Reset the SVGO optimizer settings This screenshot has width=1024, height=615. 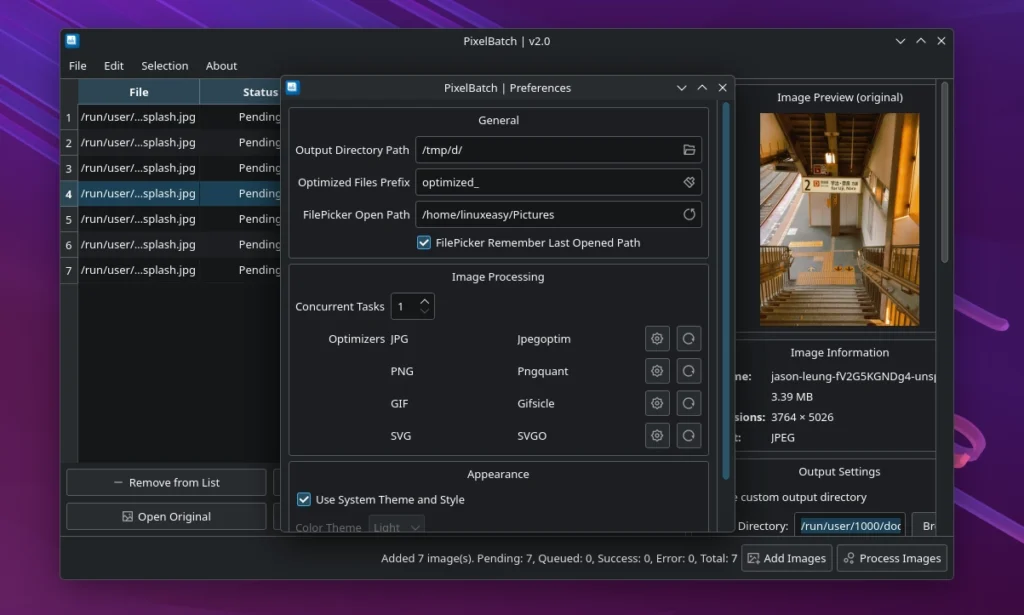point(689,435)
